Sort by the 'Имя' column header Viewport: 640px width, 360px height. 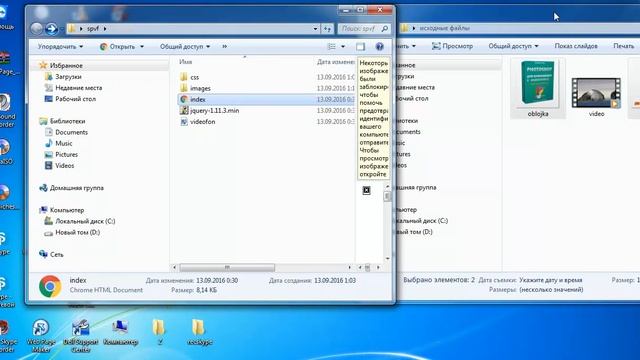pos(186,62)
